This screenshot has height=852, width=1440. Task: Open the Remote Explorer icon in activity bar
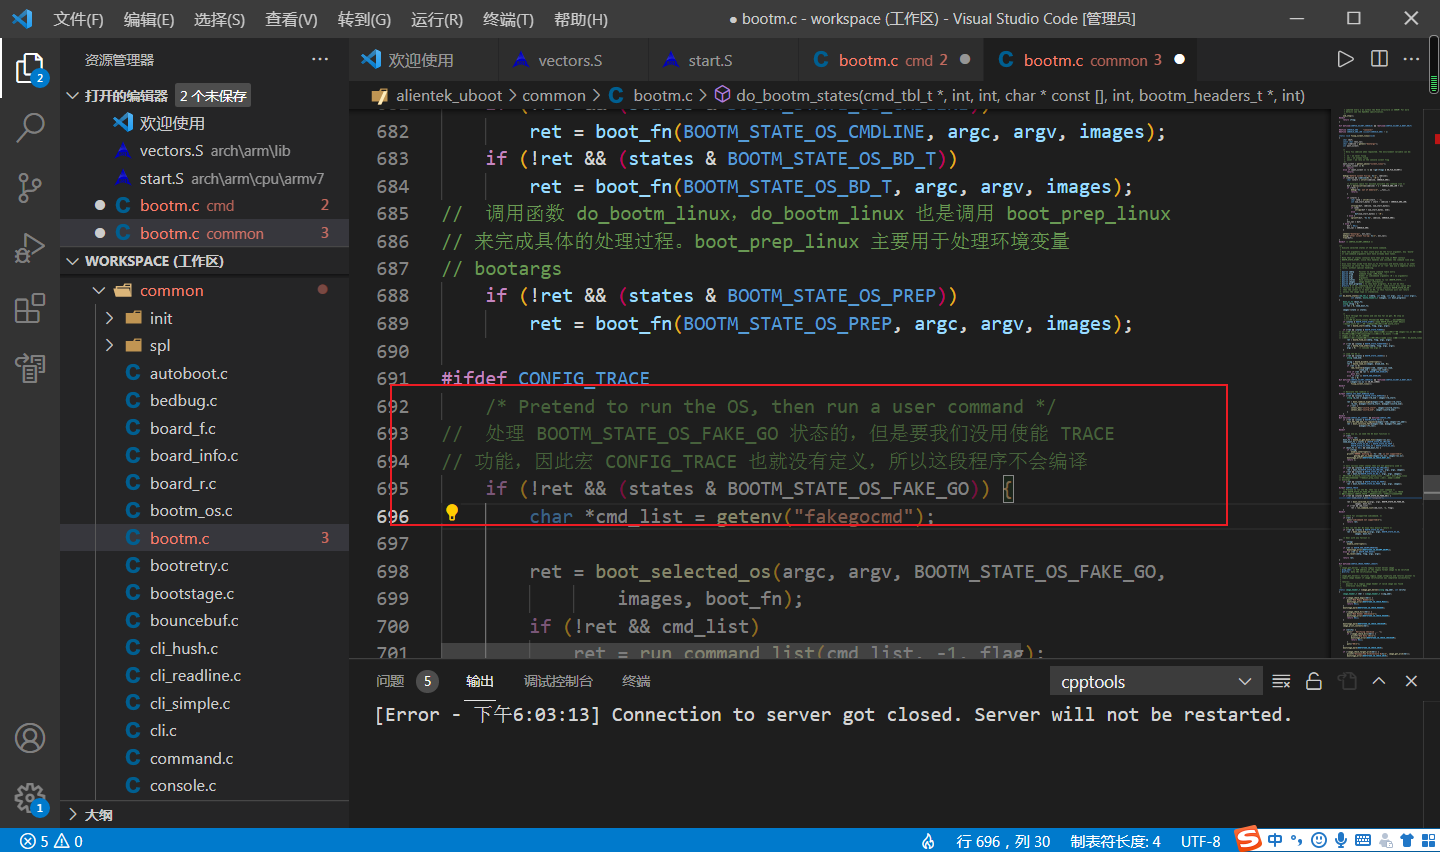pos(30,367)
